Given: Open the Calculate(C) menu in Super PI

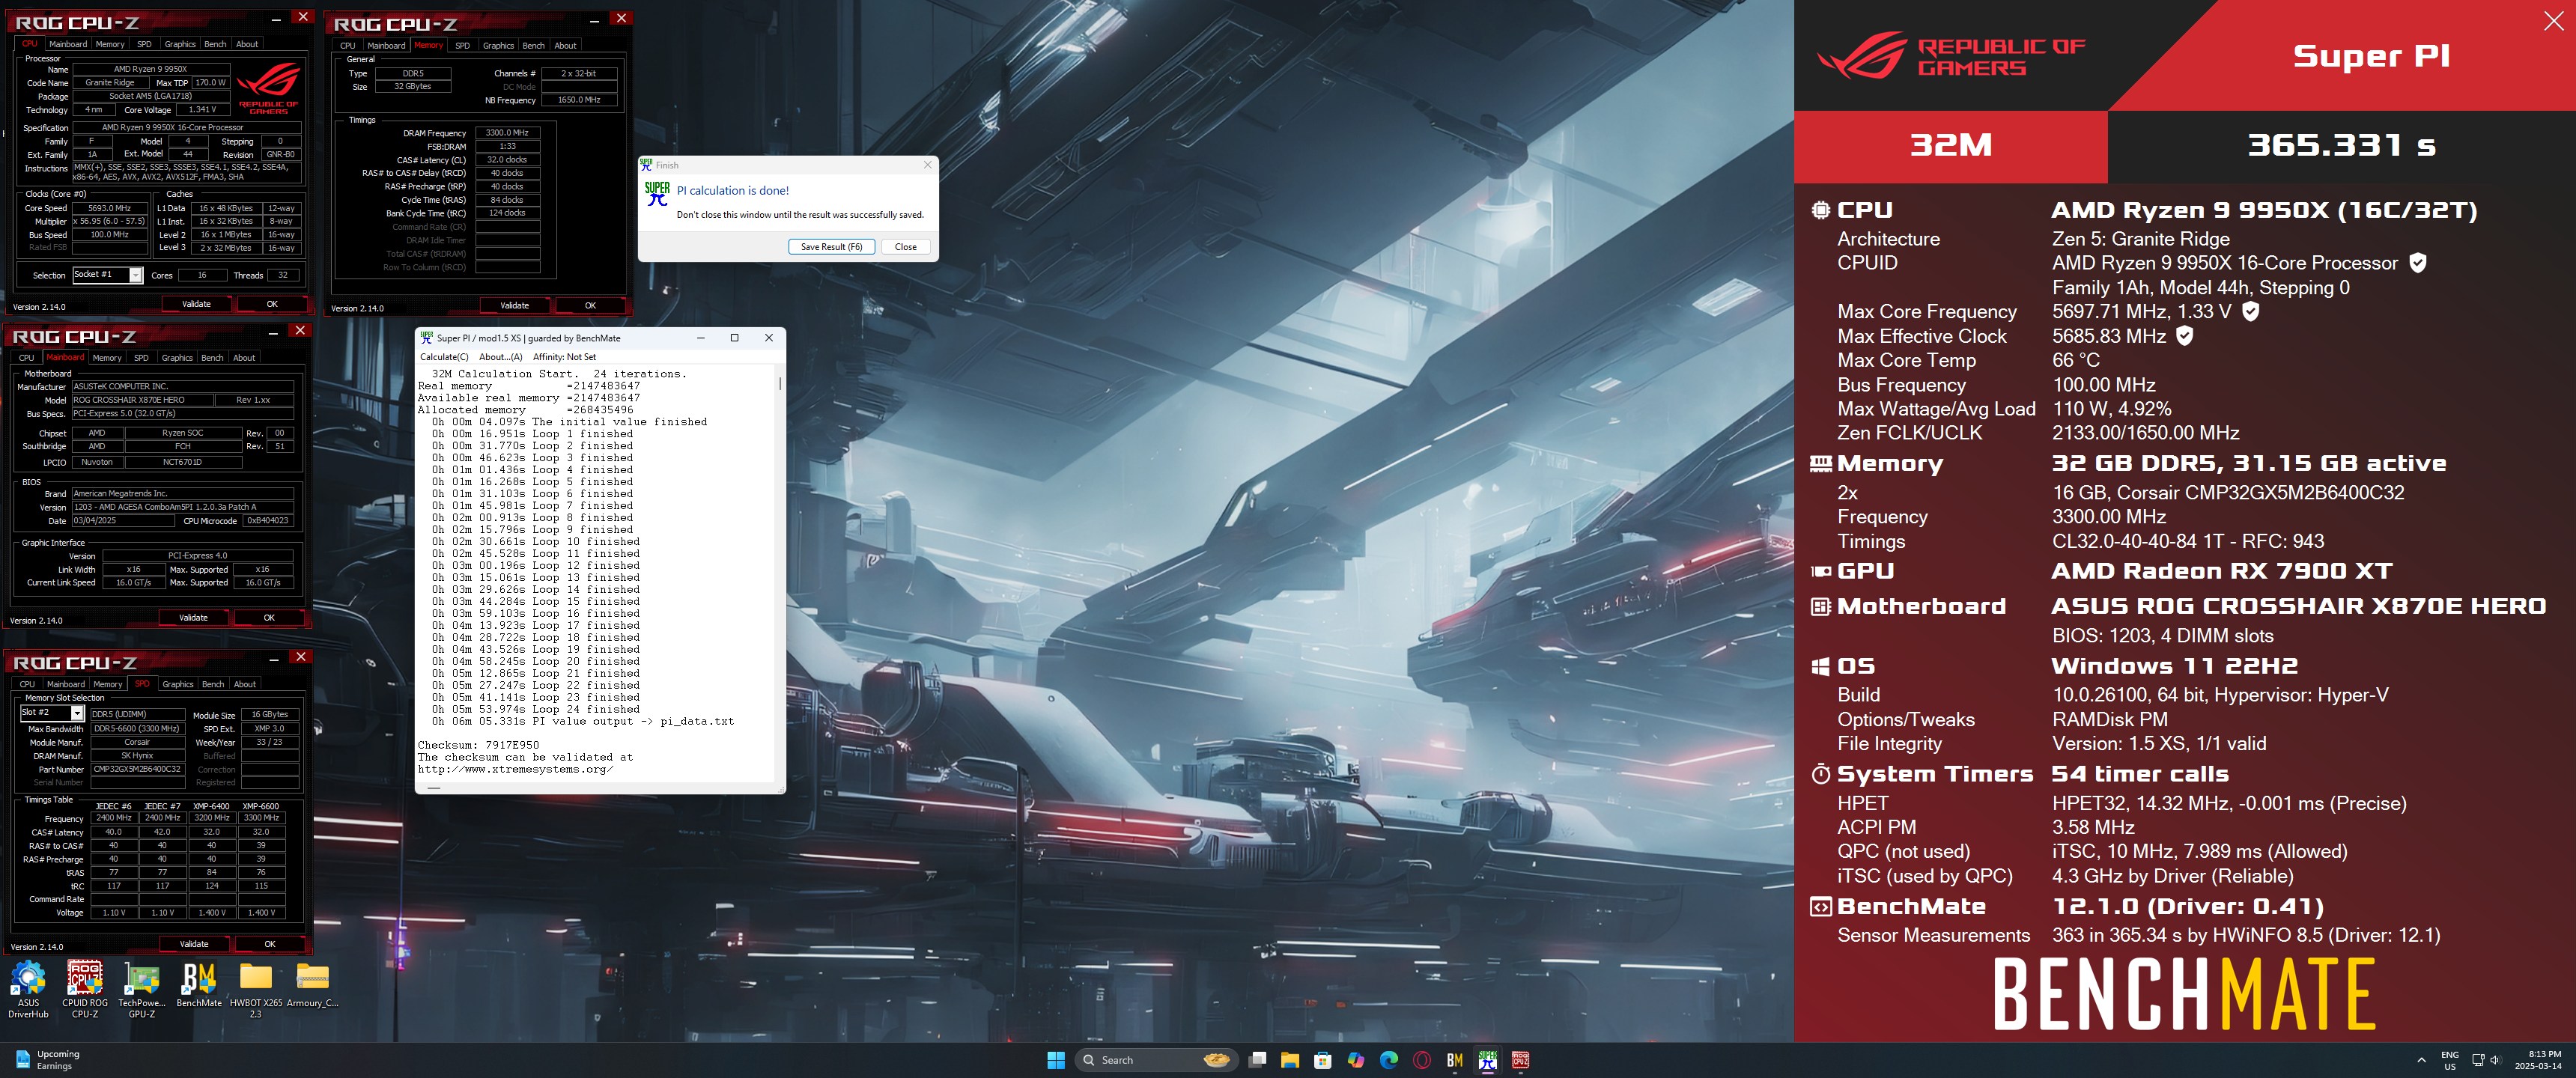Looking at the screenshot, I should coord(444,357).
